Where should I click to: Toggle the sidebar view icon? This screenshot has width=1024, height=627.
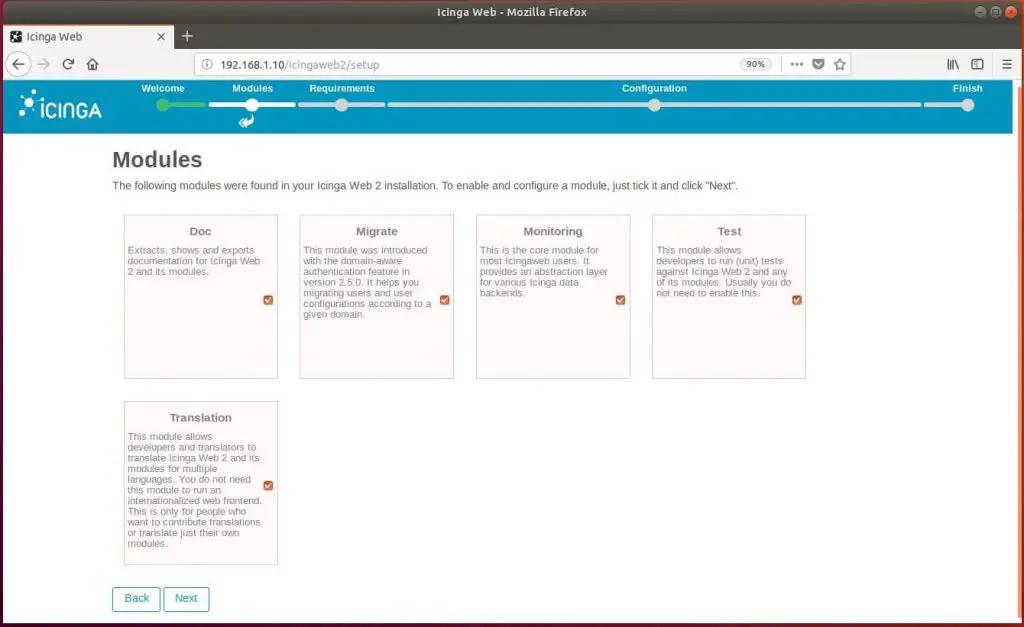tap(977, 64)
